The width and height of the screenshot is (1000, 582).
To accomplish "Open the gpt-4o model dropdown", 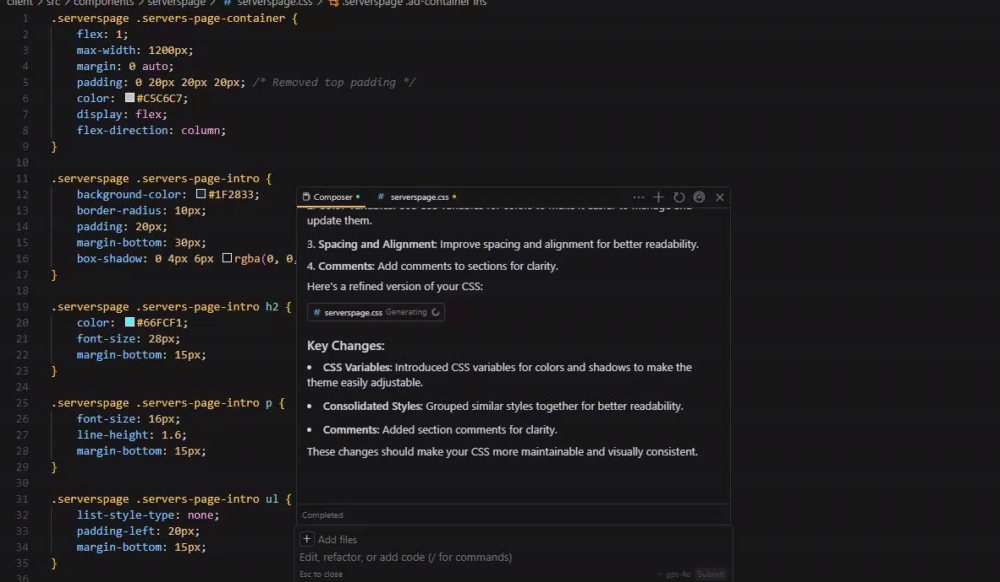I will coord(674,574).
